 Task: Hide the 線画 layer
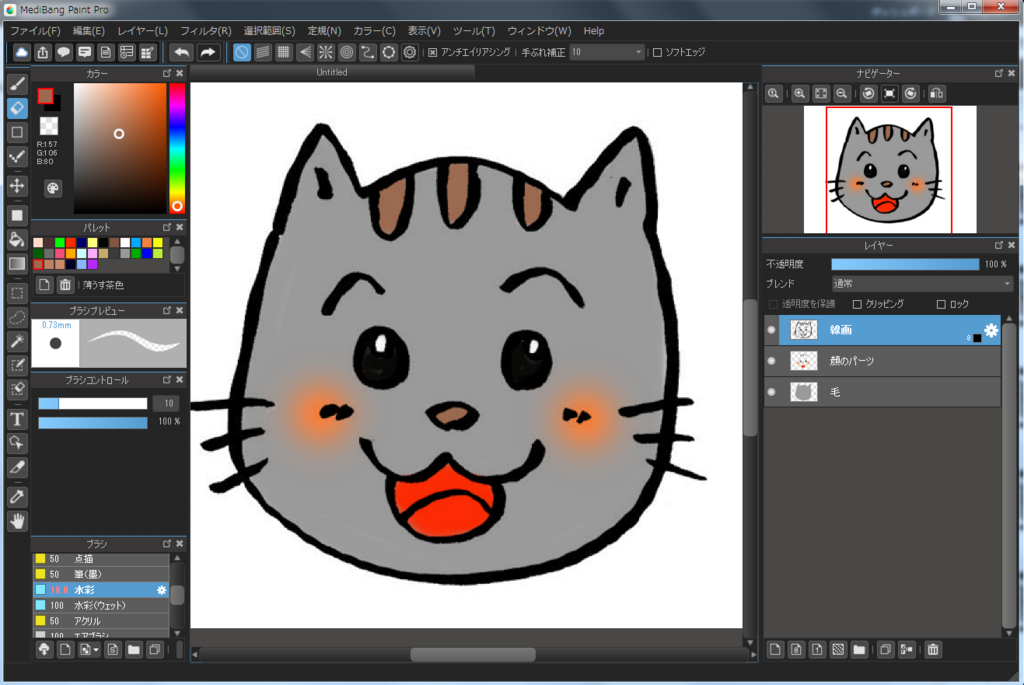771,330
